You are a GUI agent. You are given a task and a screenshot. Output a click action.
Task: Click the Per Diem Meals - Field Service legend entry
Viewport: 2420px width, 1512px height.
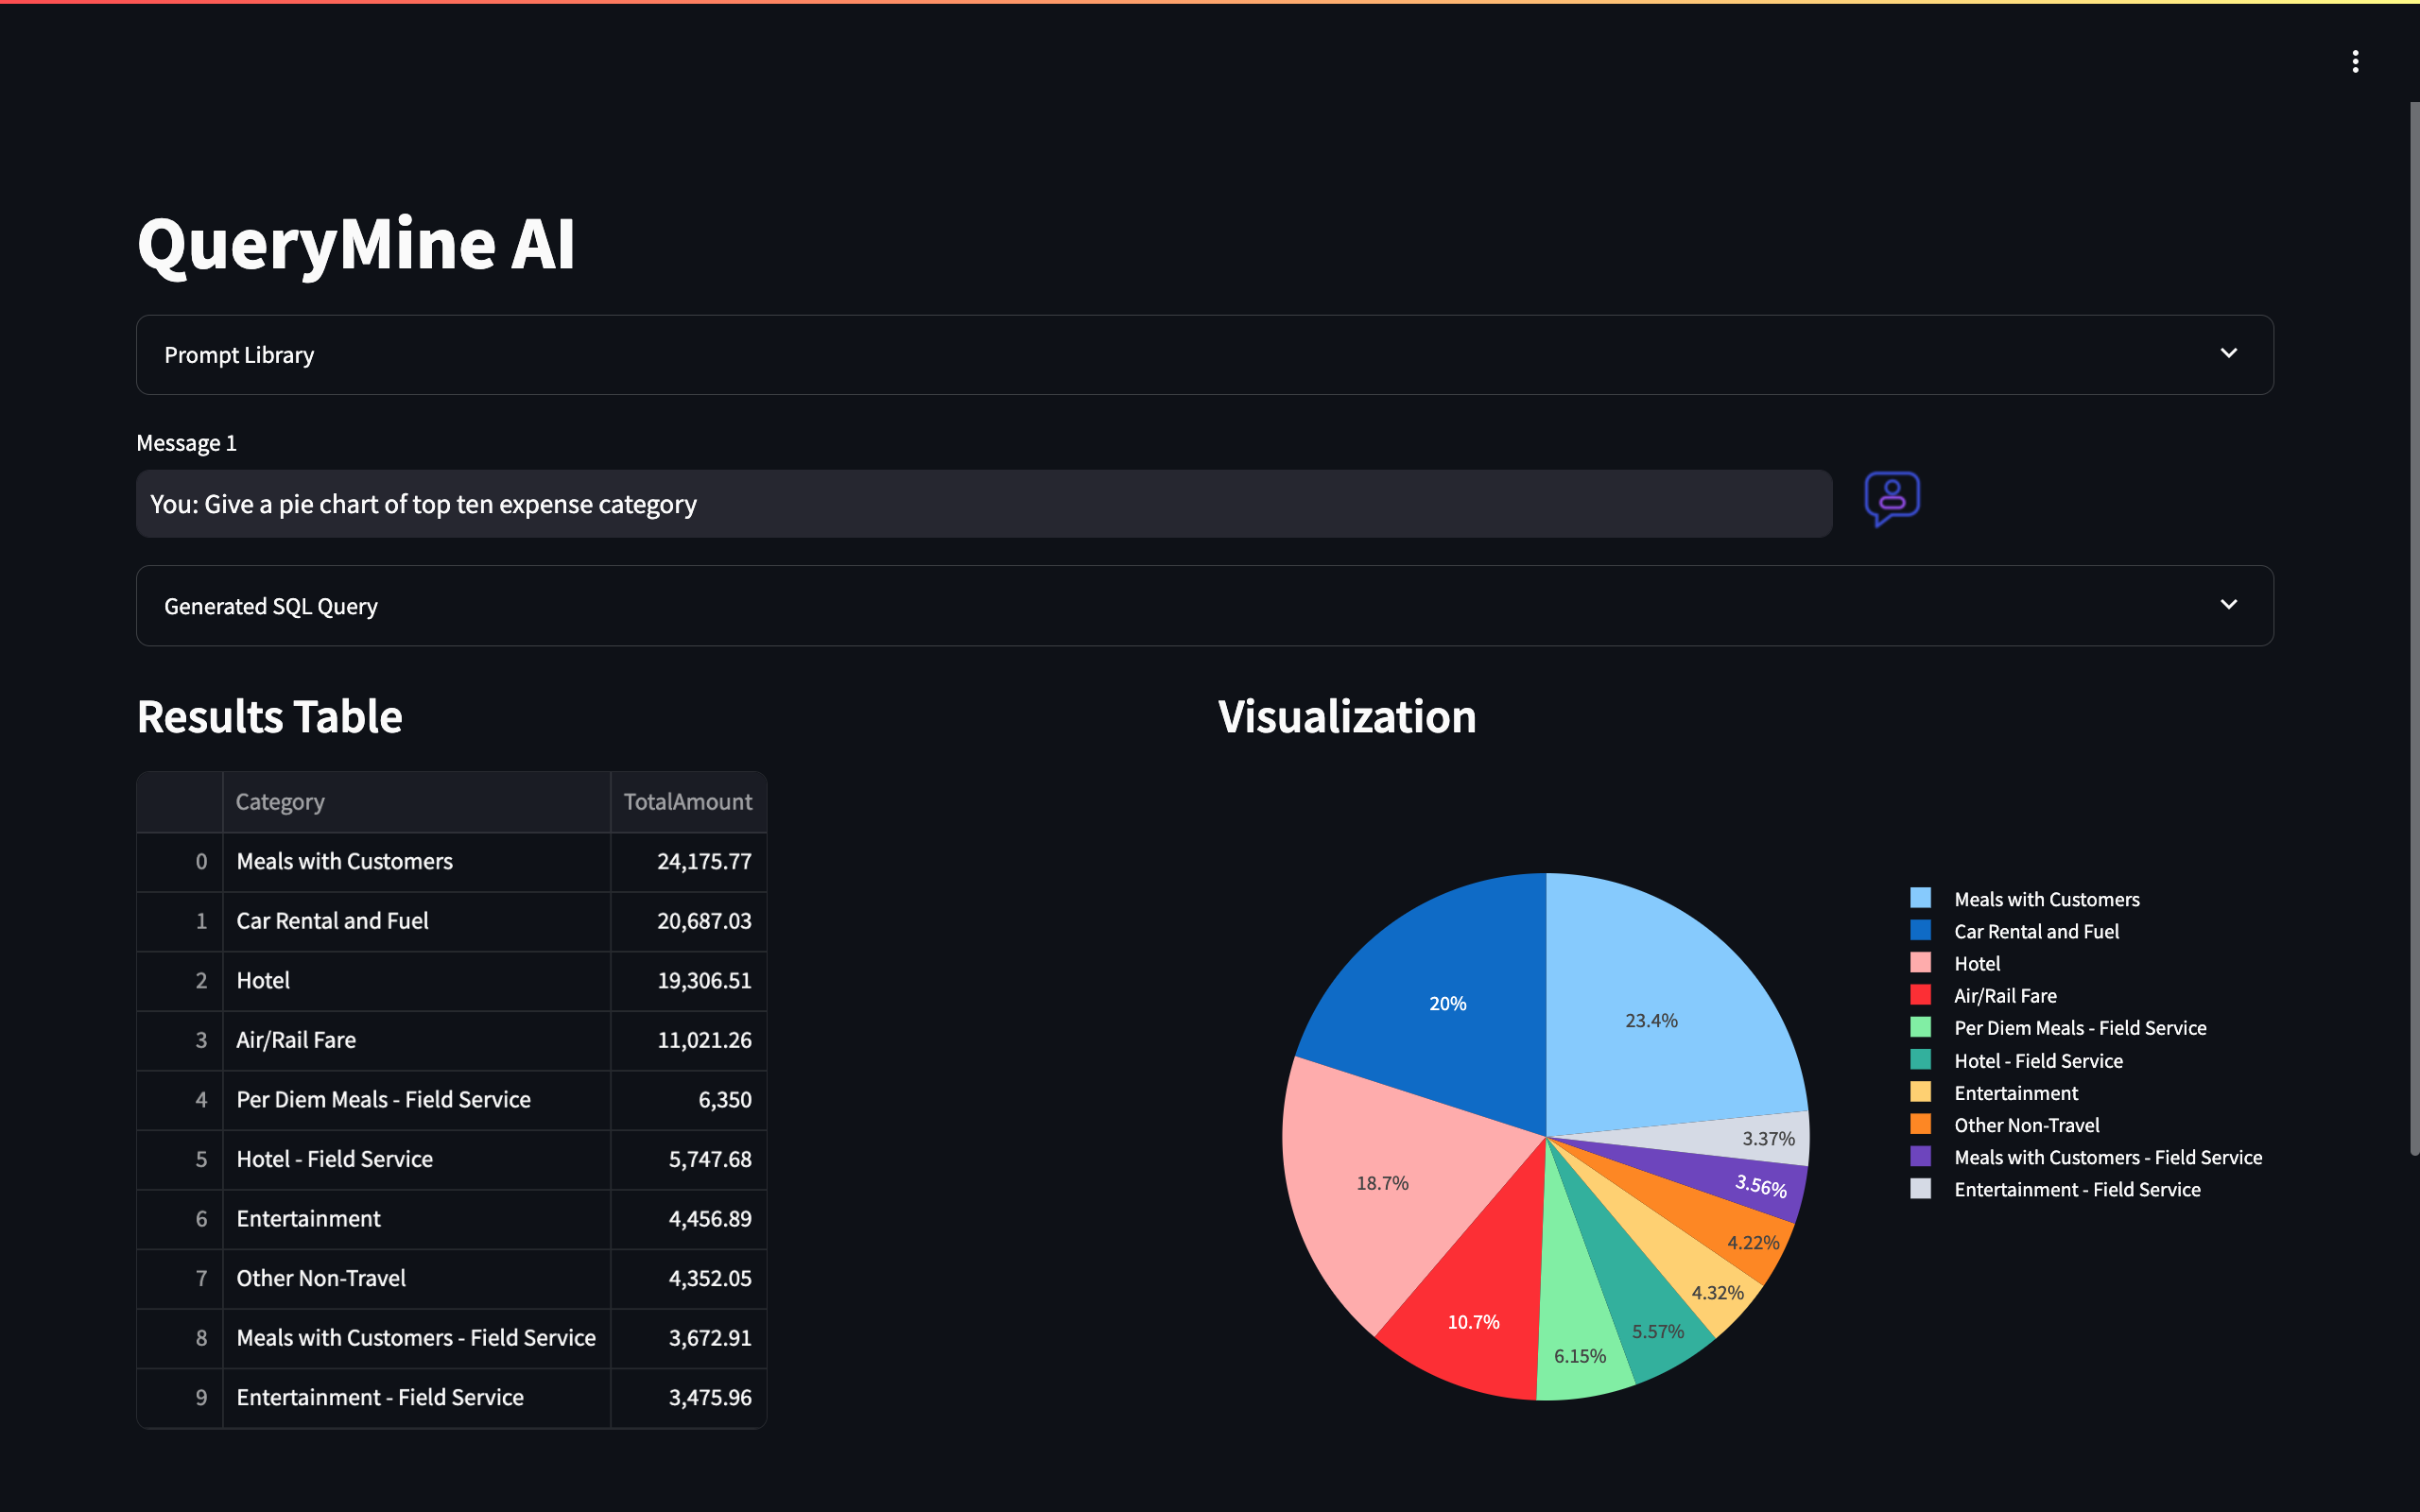pyautogui.click(x=2080, y=1027)
